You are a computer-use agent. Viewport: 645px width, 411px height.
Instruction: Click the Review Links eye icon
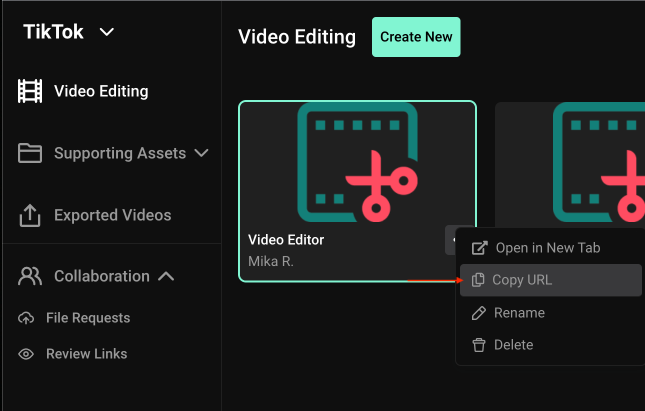(26, 354)
